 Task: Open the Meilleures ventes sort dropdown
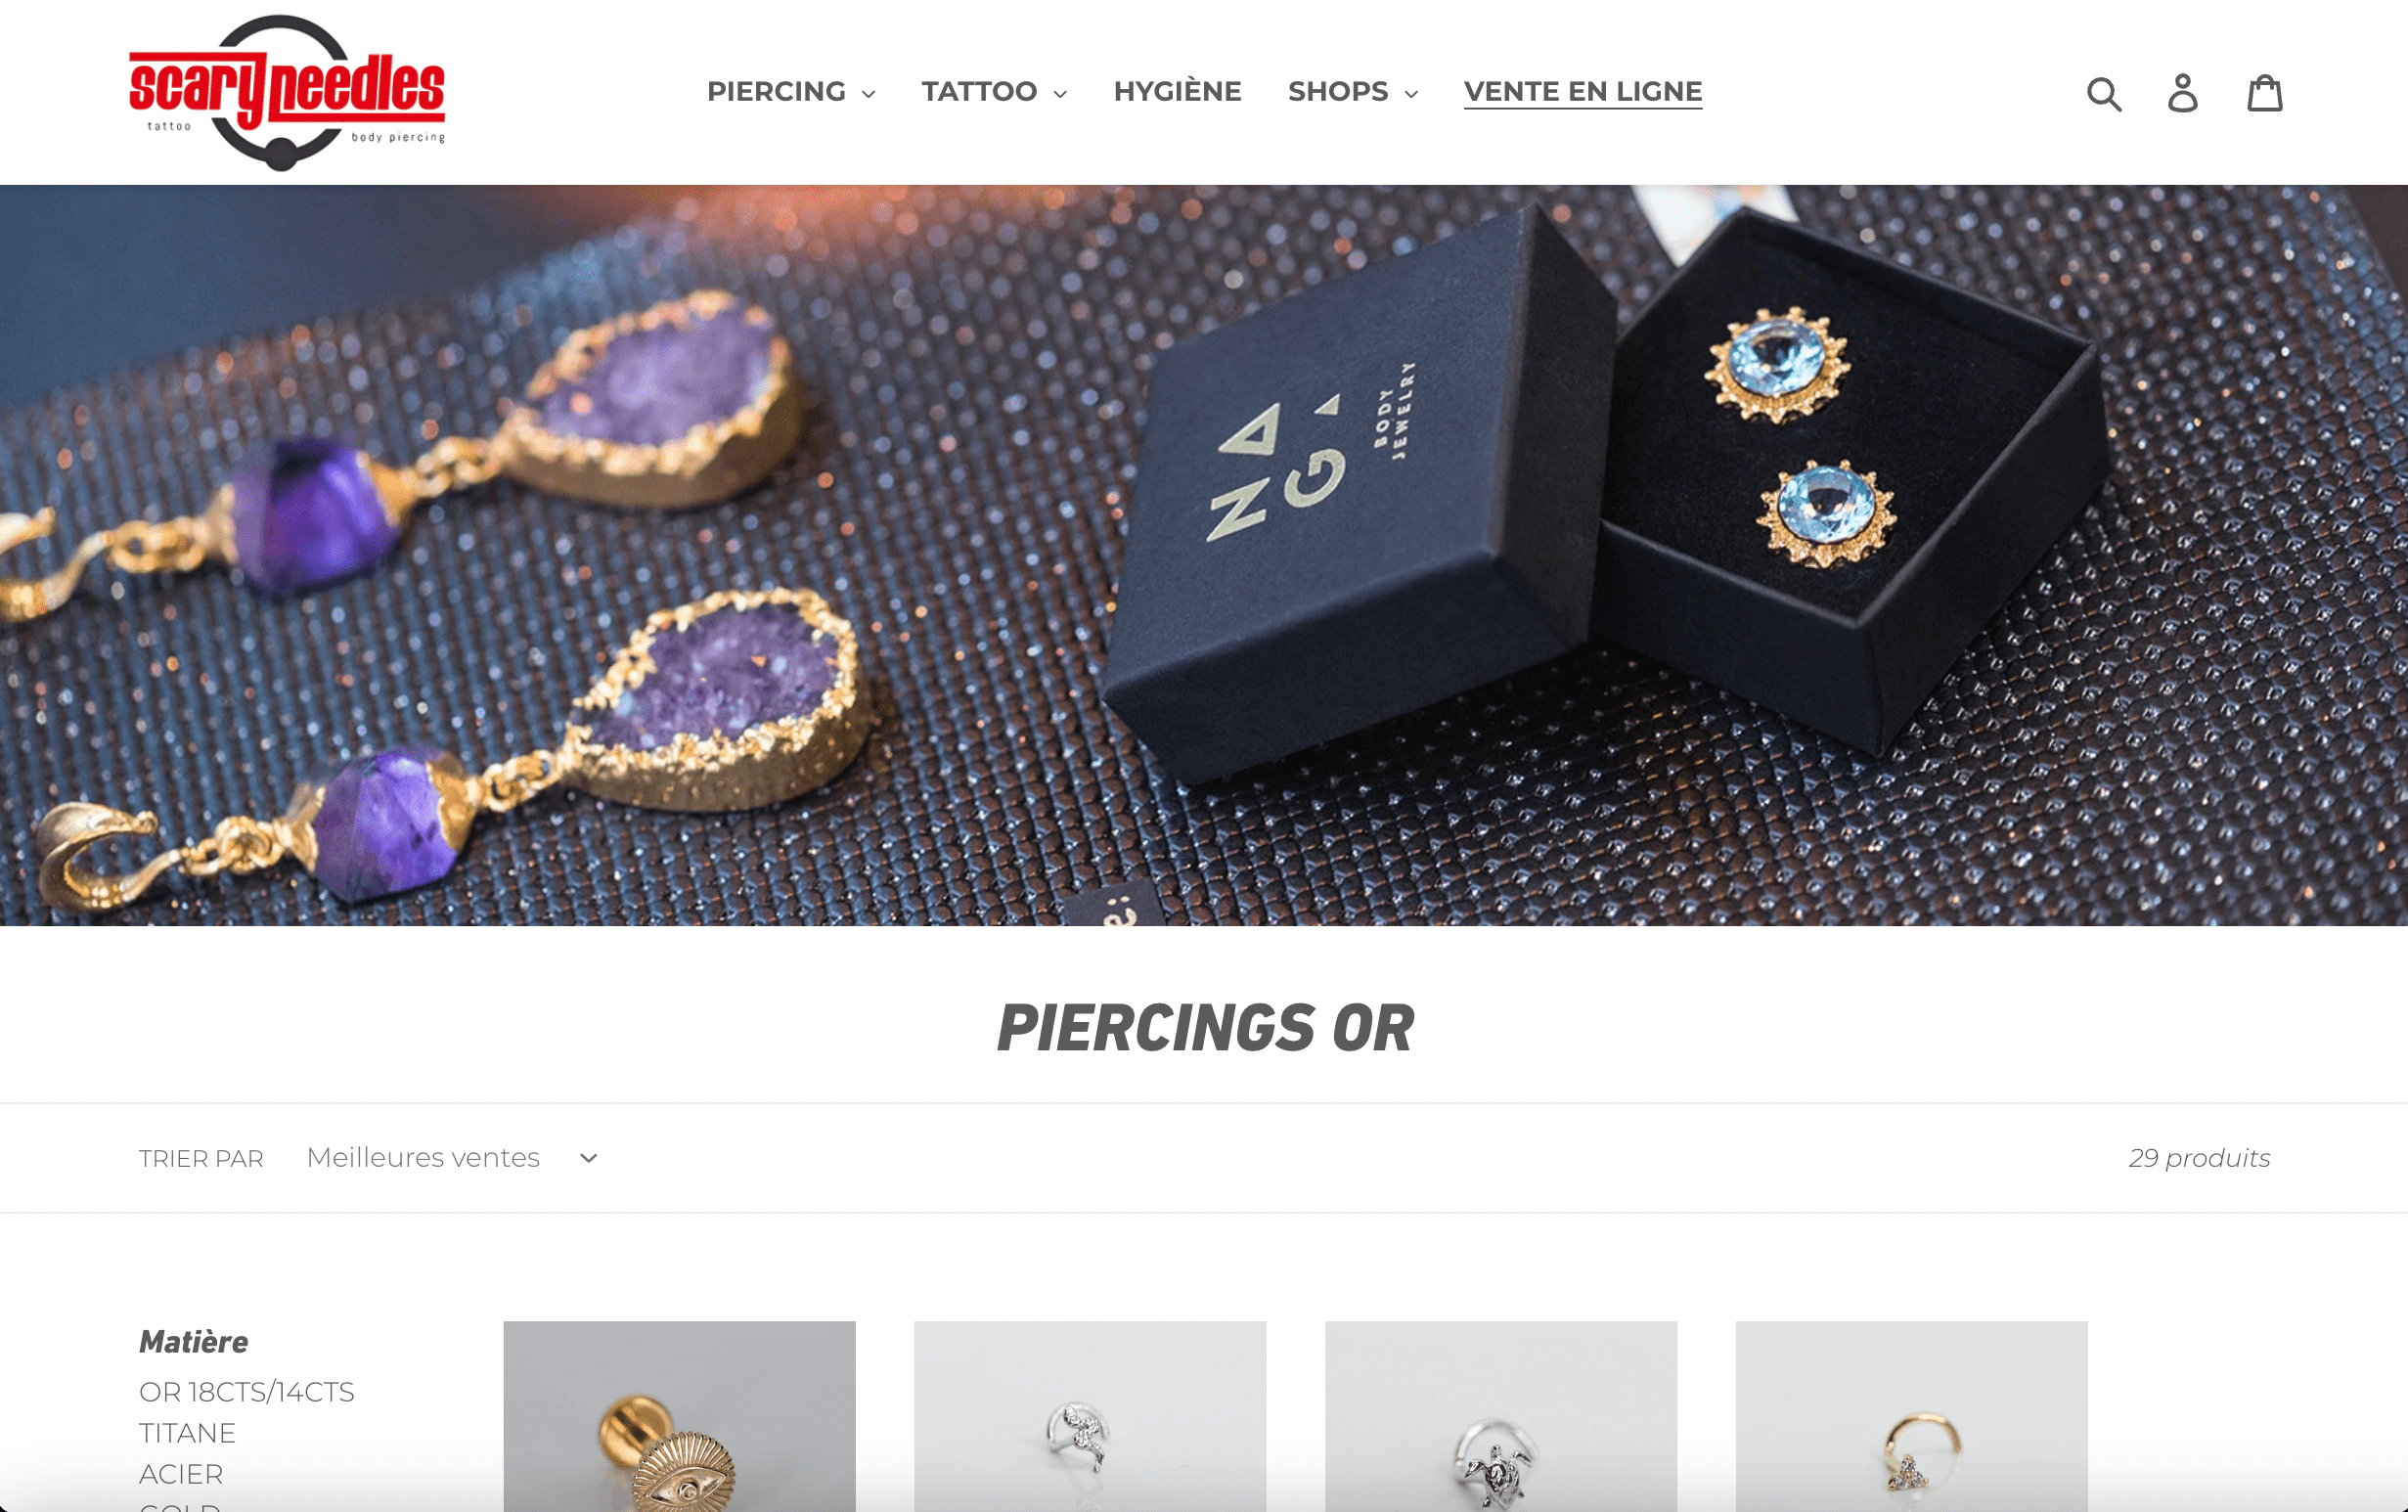(x=452, y=1158)
